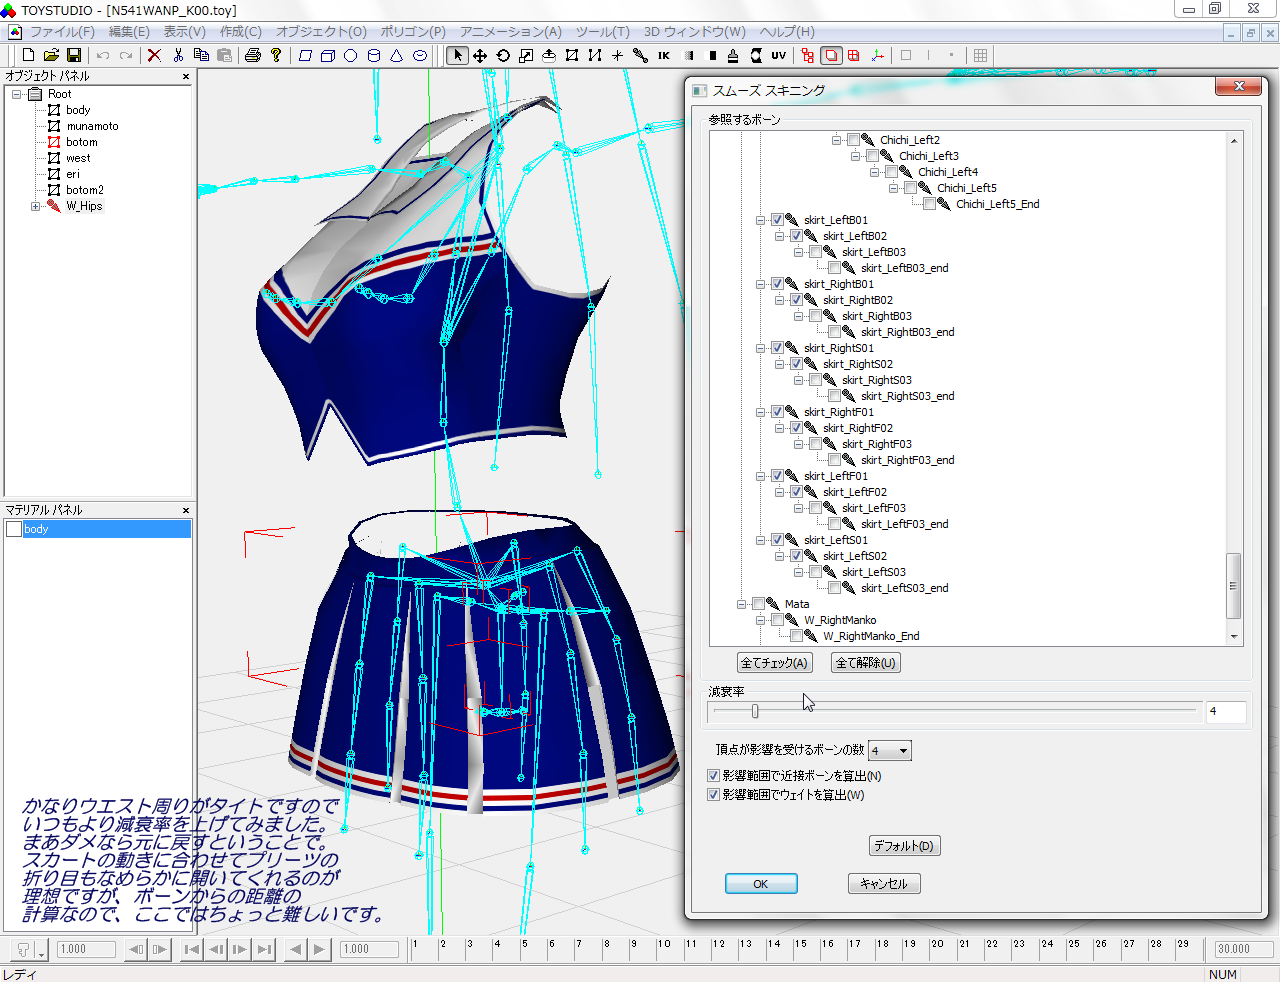Click the IK tool icon
1280x982 pixels.
click(664, 56)
